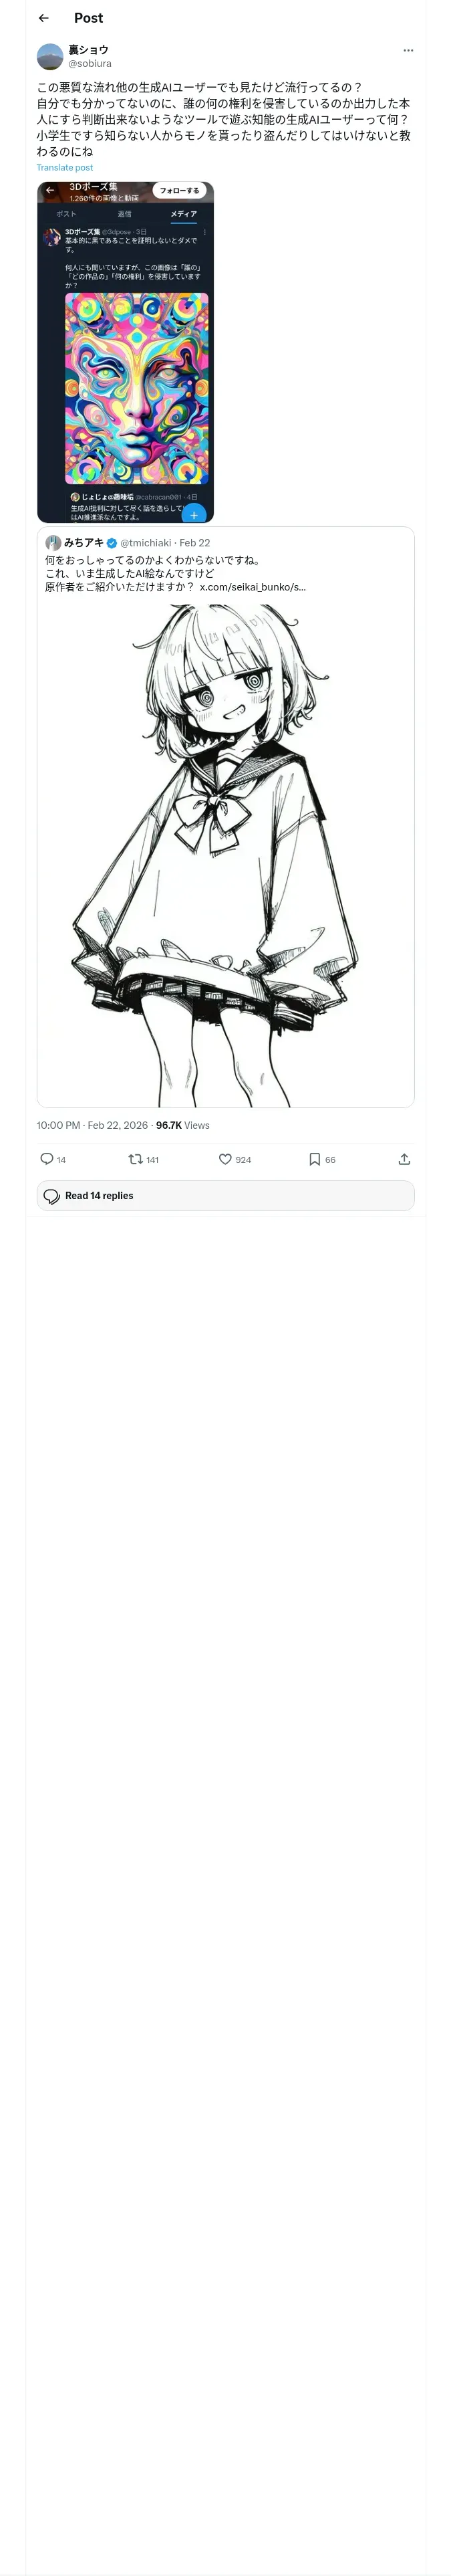Screen dimensions: 451x2576
Task: Click the share upload icon
Action: (x=404, y=1159)
